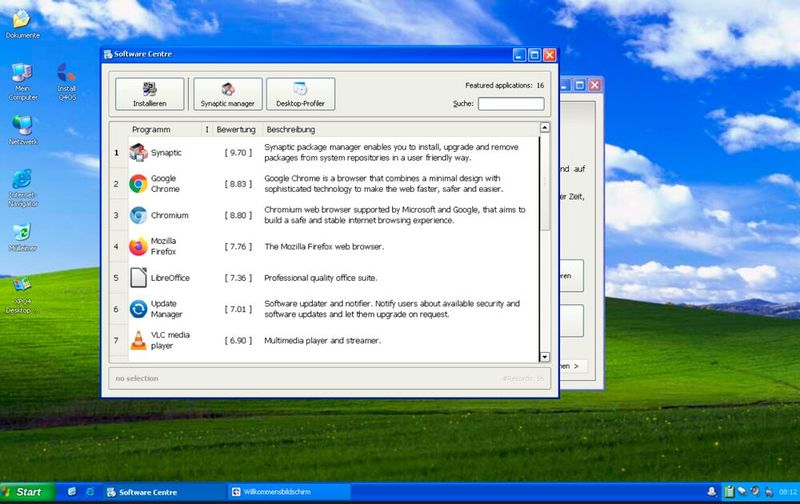Screen dimensions: 800x504
Task: Select the Update Manager icon
Action: pyautogui.click(x=138, y=309)
